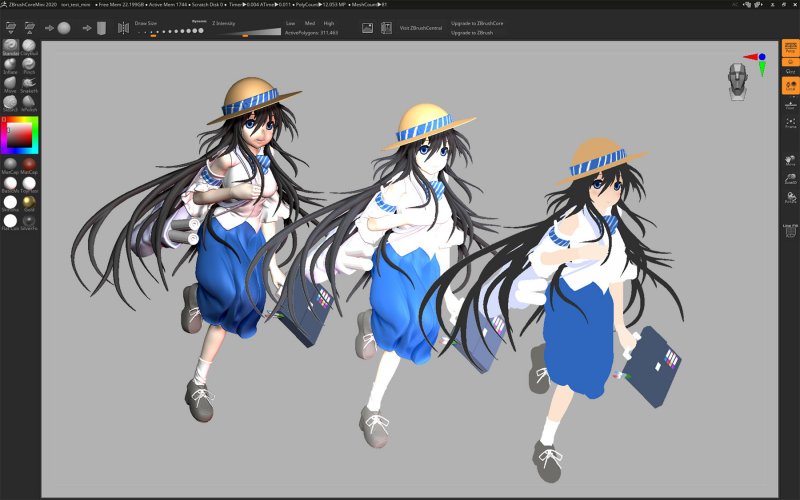Choose the SkinShade material
The height and width of the screenshot is (500, 800).
coord(11,202)
